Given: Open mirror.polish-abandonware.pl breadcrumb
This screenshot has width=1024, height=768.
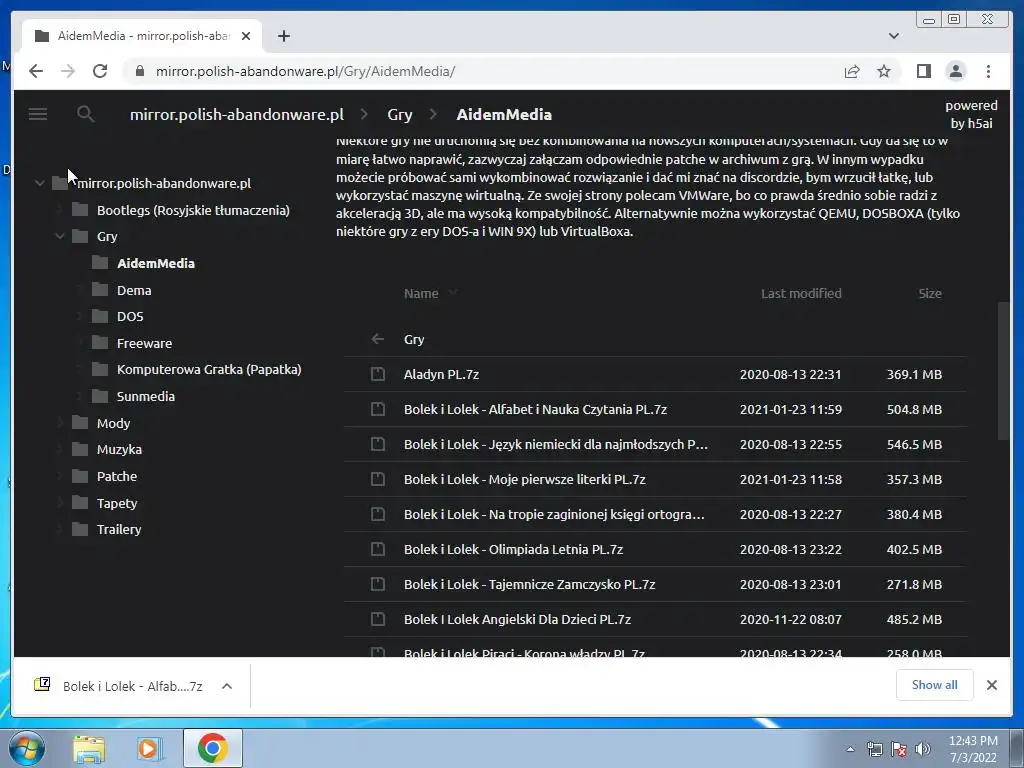Looking at the screenshot, I should (236, 114).
